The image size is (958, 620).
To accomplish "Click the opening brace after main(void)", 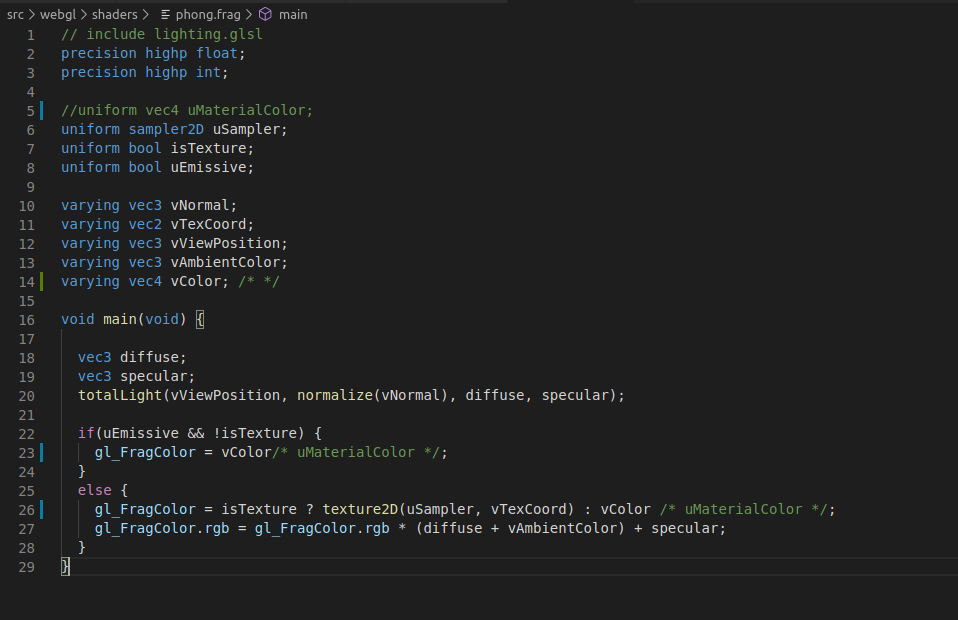I will click(200, 319).
